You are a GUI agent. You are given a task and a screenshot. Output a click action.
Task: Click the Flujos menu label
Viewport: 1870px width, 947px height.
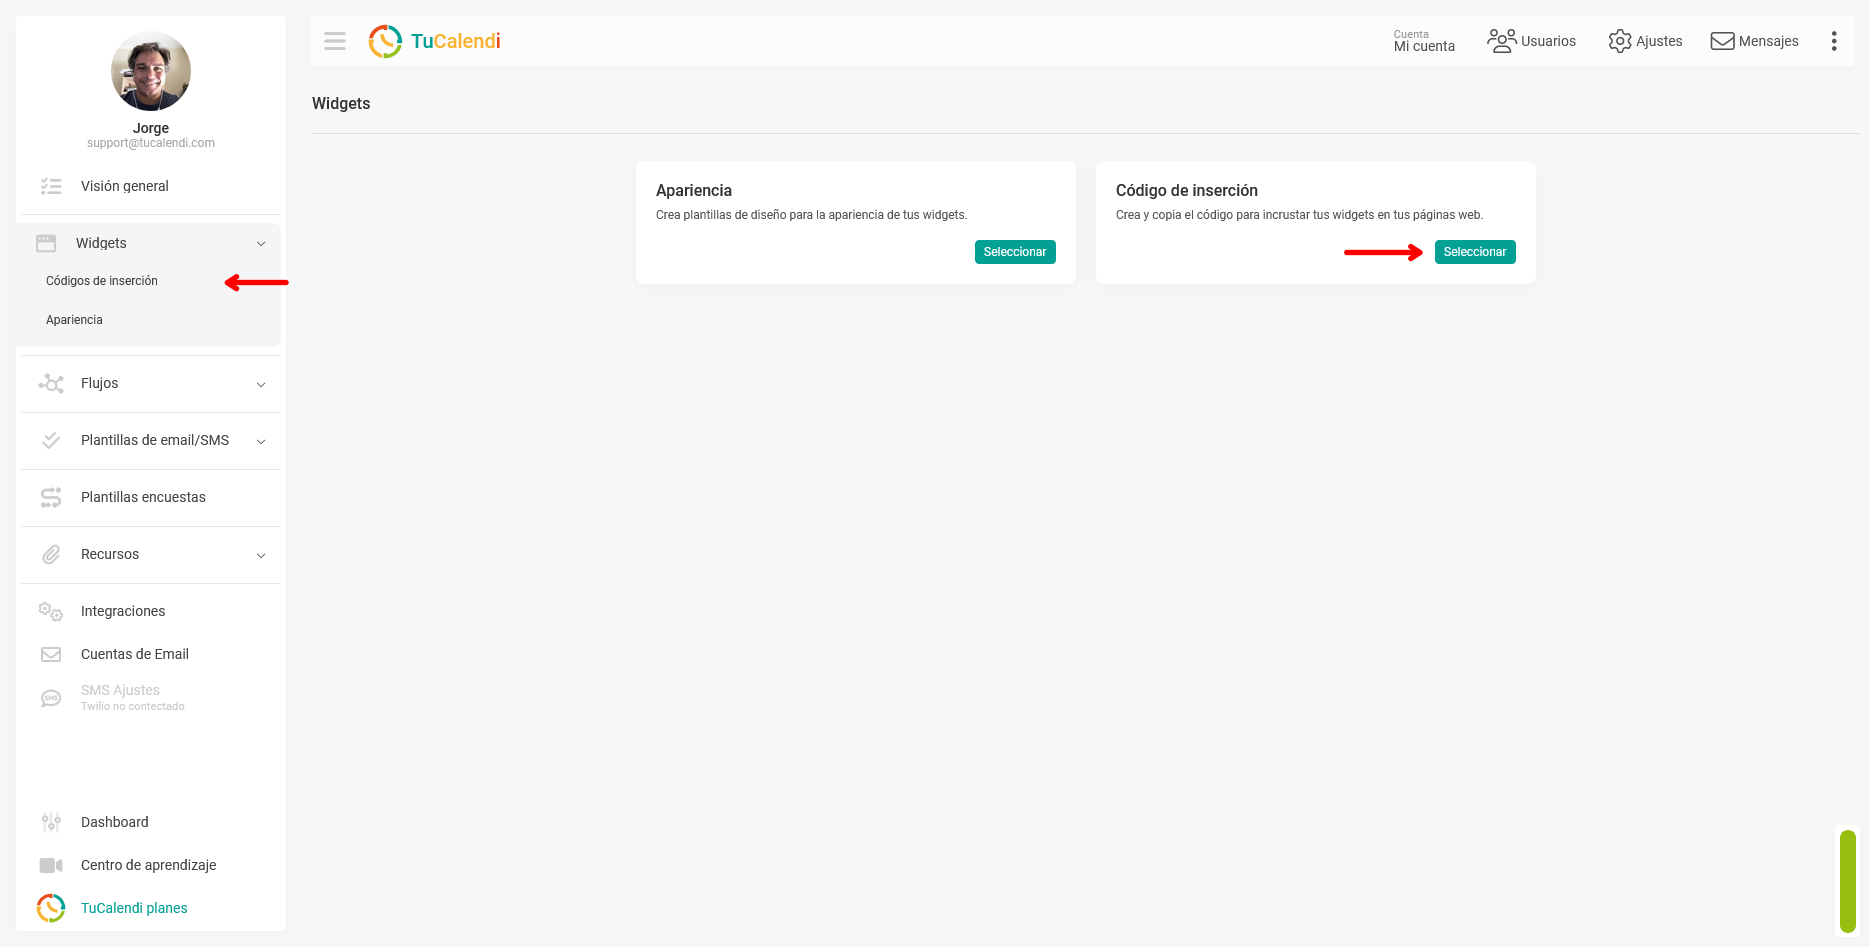coord(99,383)
